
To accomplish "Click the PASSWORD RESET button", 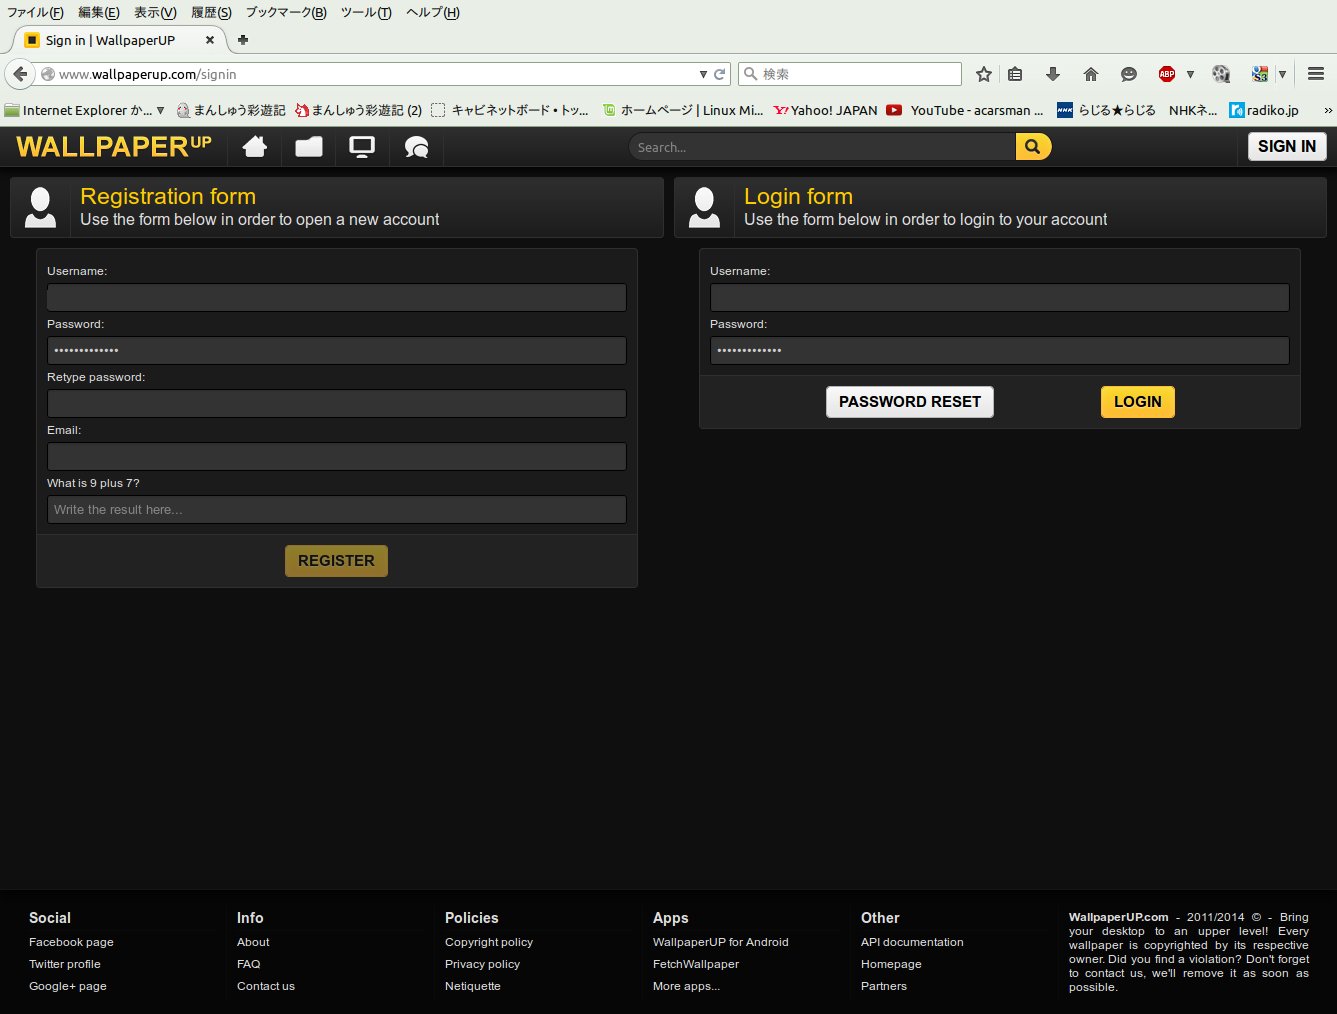I will click(x=909, y=402).
